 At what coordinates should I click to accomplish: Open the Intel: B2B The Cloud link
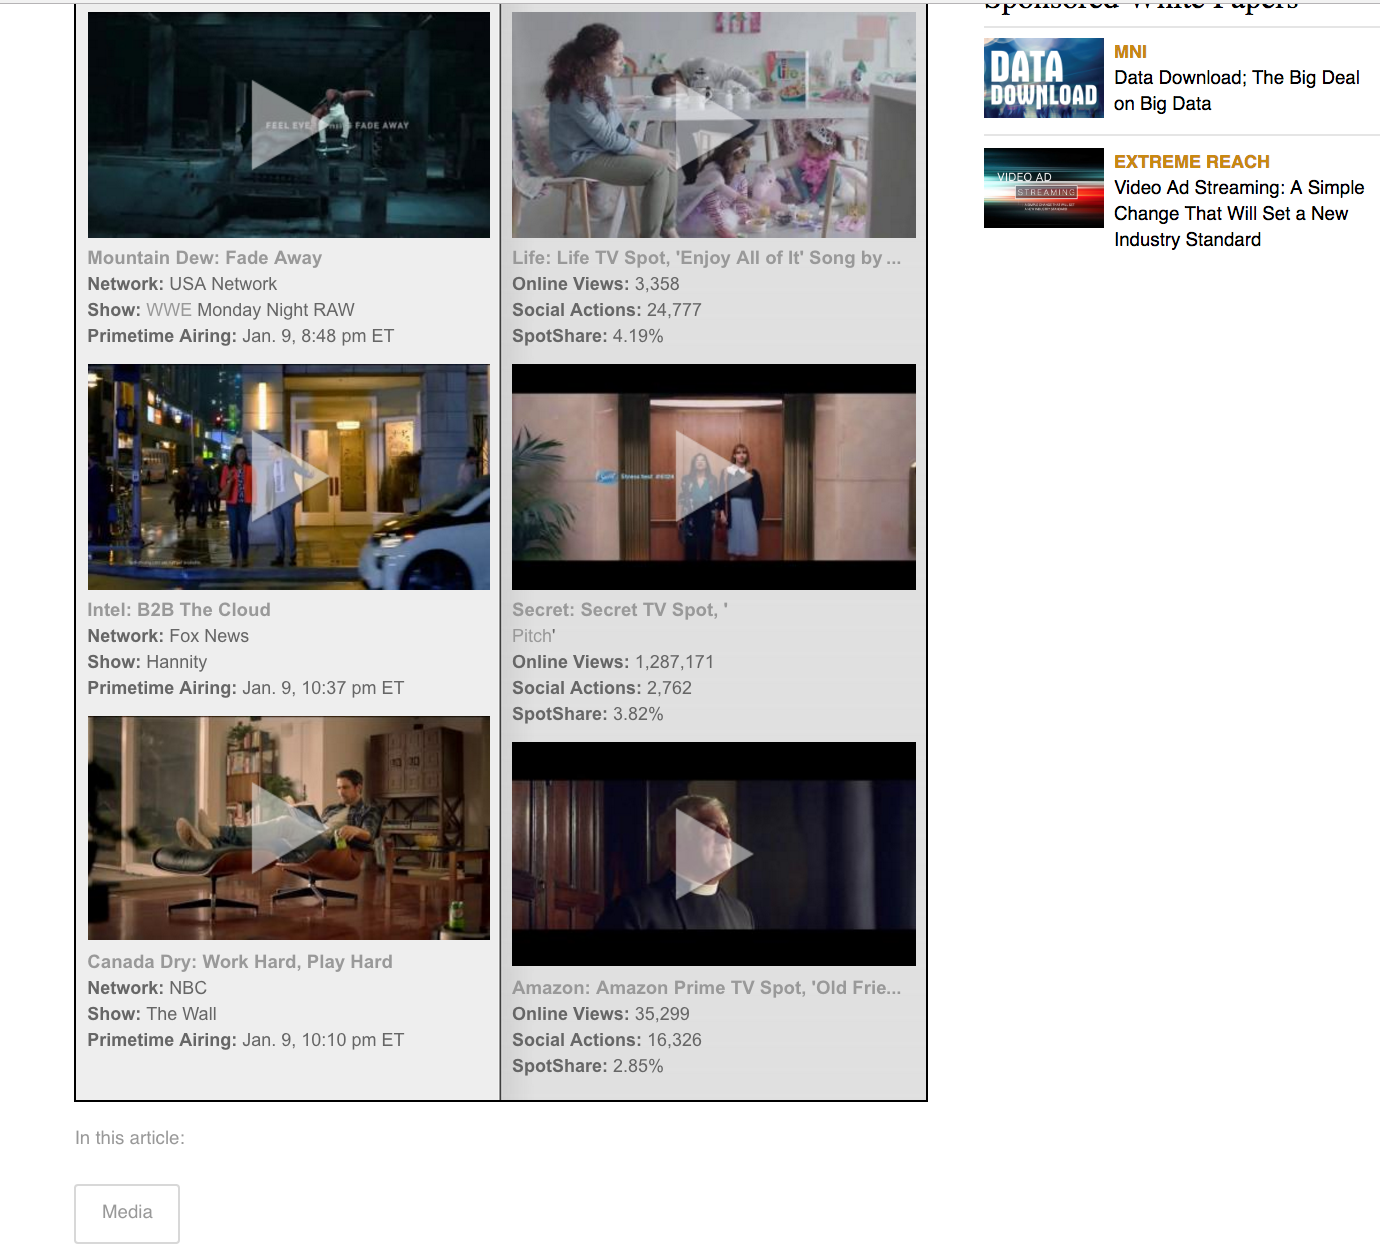click(x=179, y=610)
